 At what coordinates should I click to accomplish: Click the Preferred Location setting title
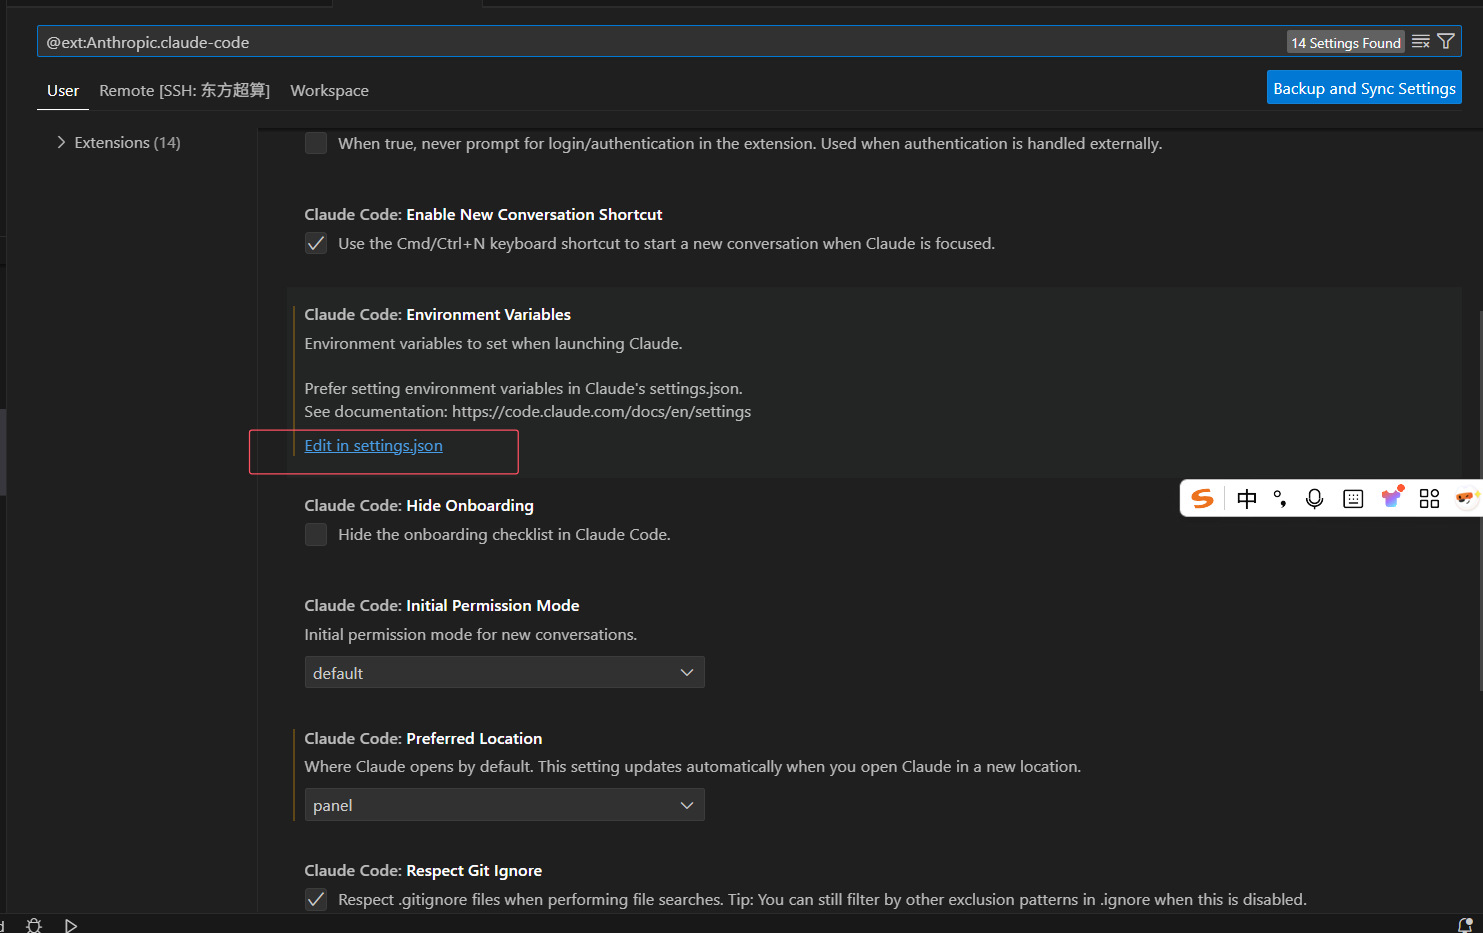423,738
